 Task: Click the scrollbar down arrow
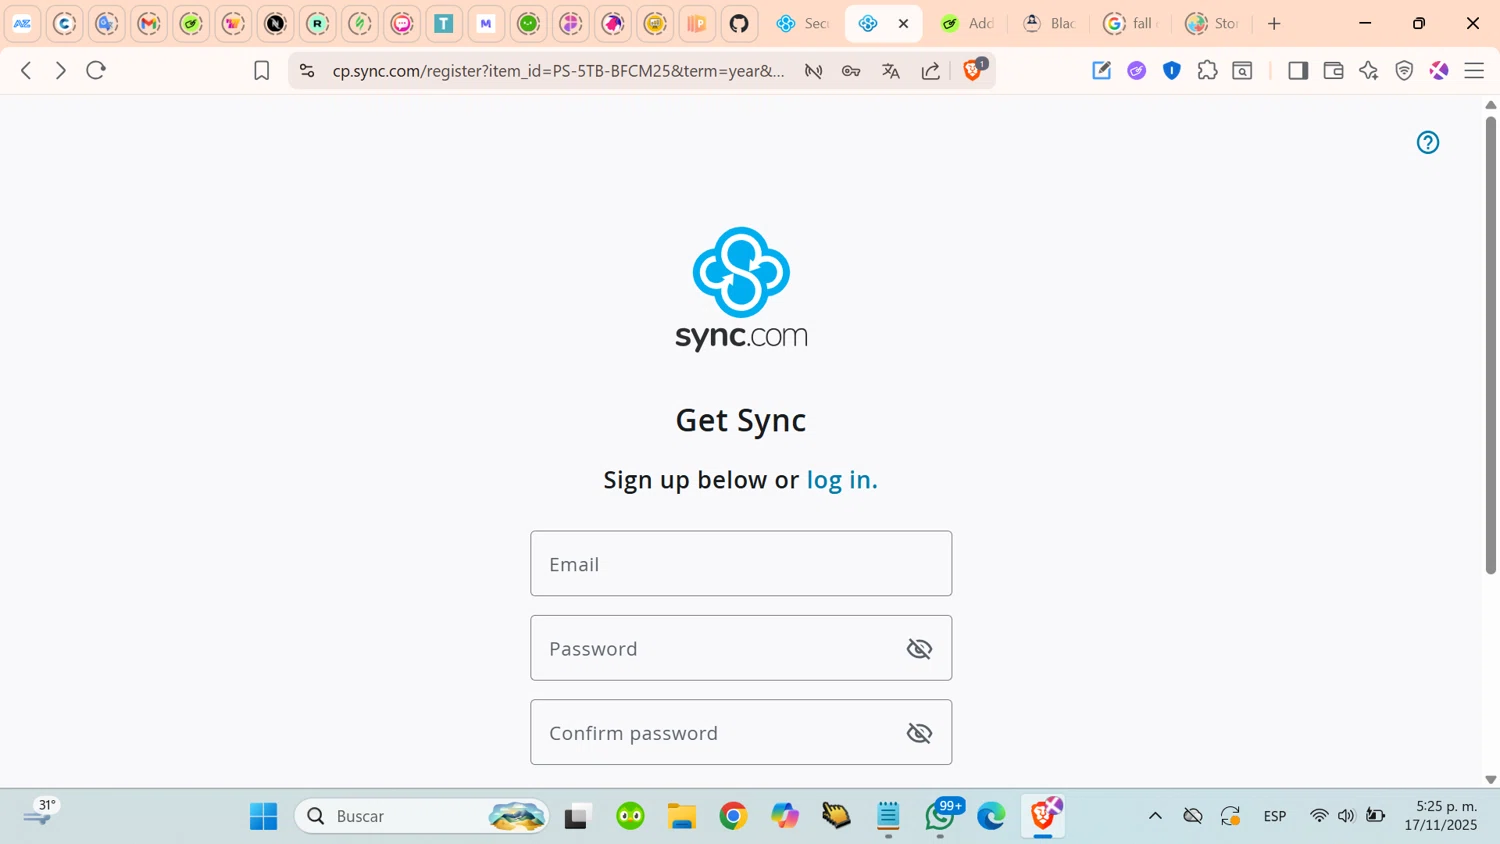1490,779
